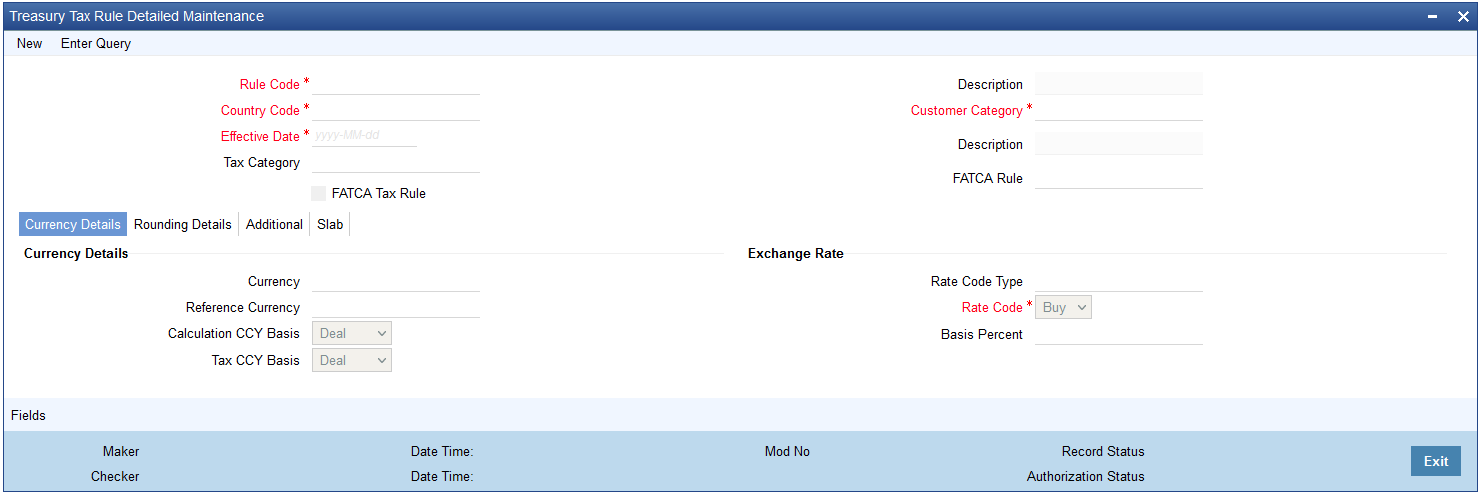
Task: Open Enter Query action
Action: [x=96, y=43]
